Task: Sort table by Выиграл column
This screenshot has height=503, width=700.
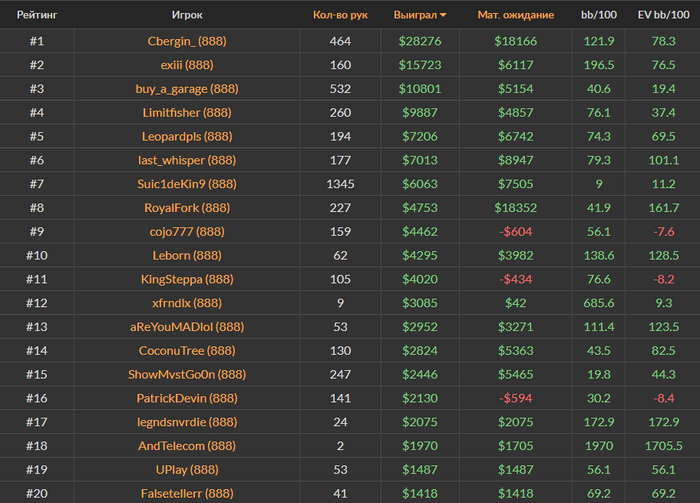Action: point(420,15)
